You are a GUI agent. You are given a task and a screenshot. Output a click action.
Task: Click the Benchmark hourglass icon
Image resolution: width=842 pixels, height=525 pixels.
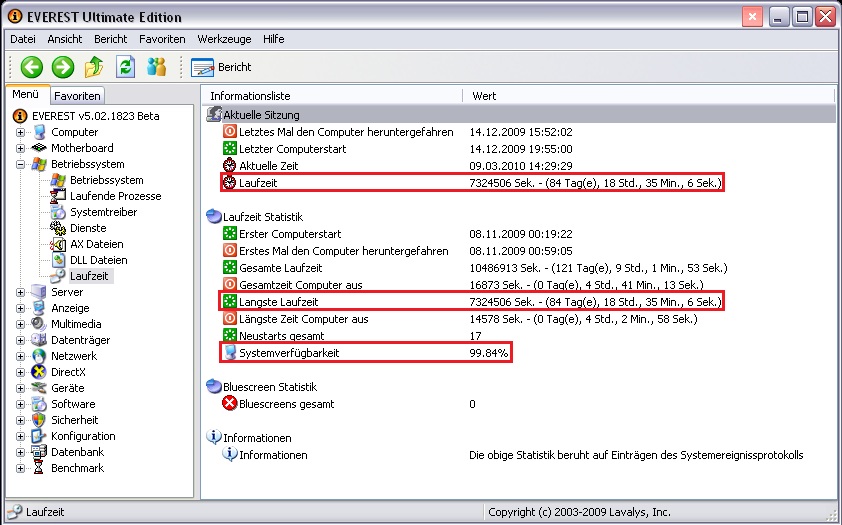[x=39, y=468]
